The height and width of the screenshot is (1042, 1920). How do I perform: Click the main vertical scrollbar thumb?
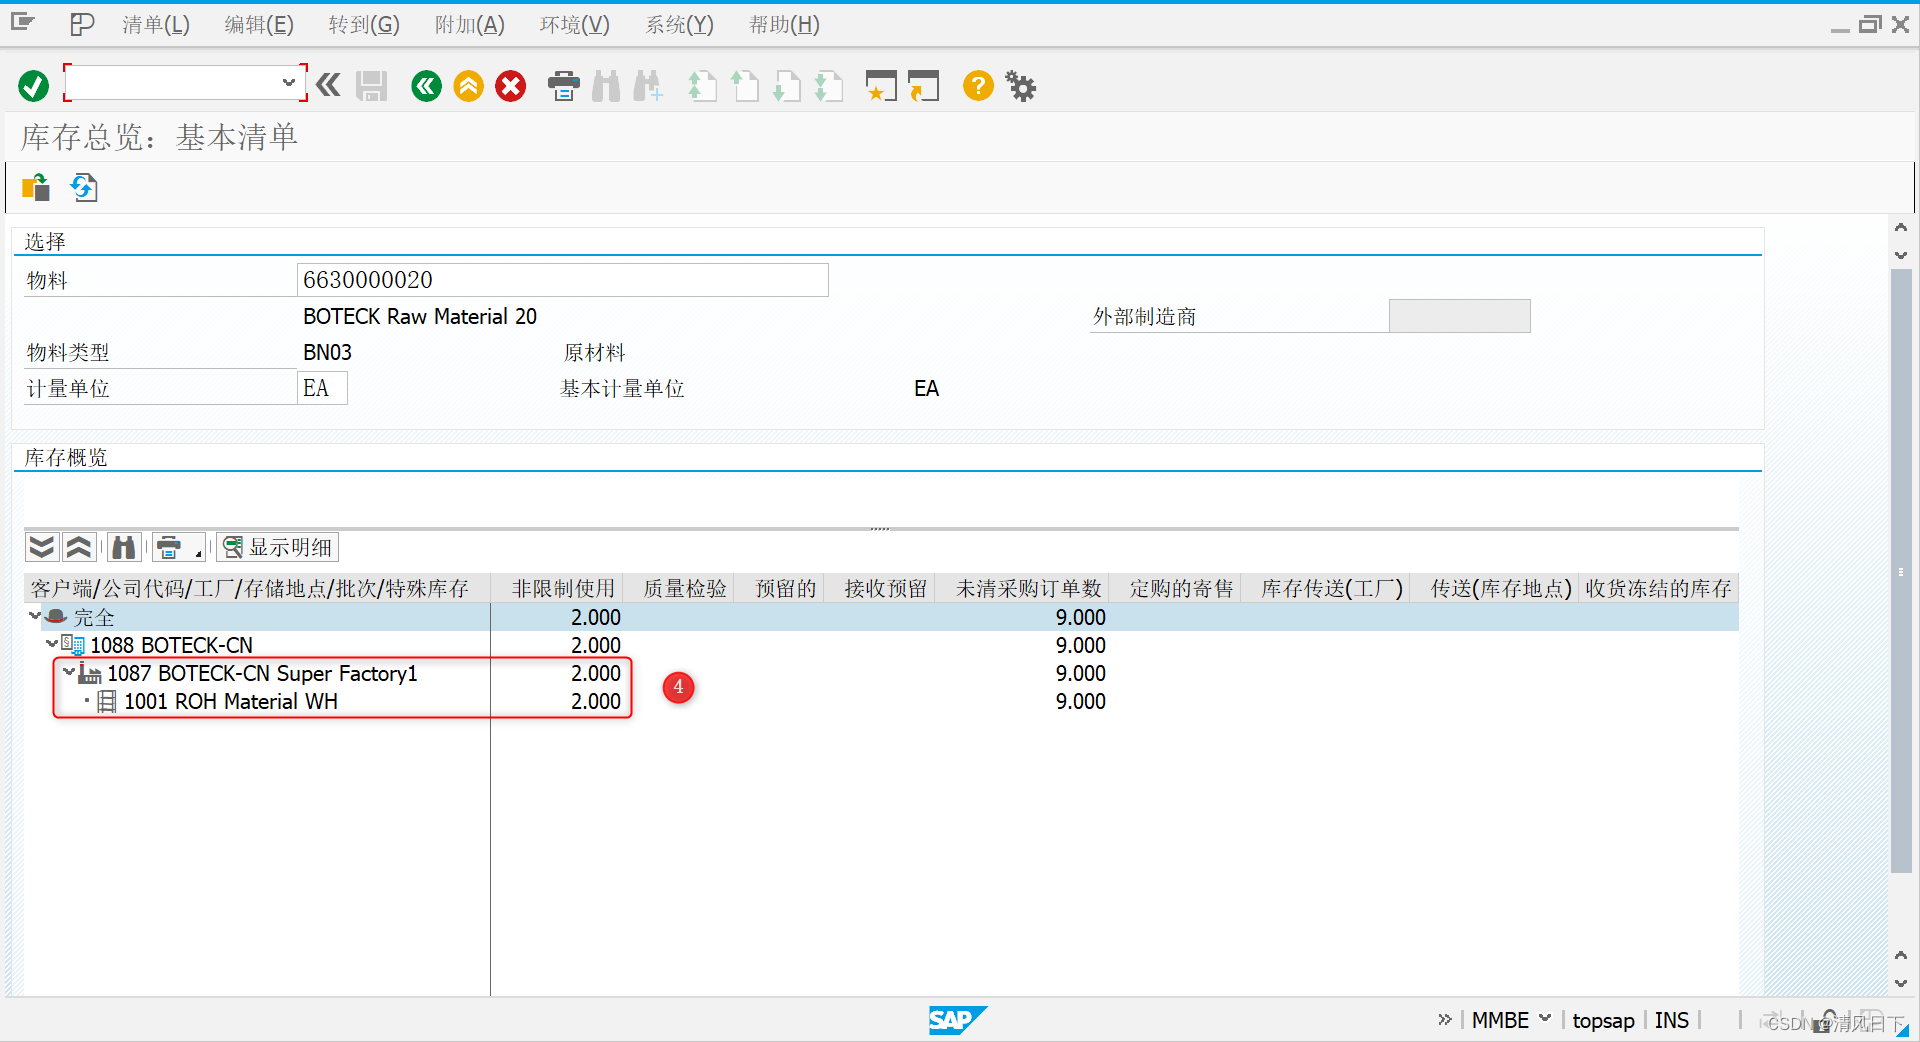tap(1901, 570)
